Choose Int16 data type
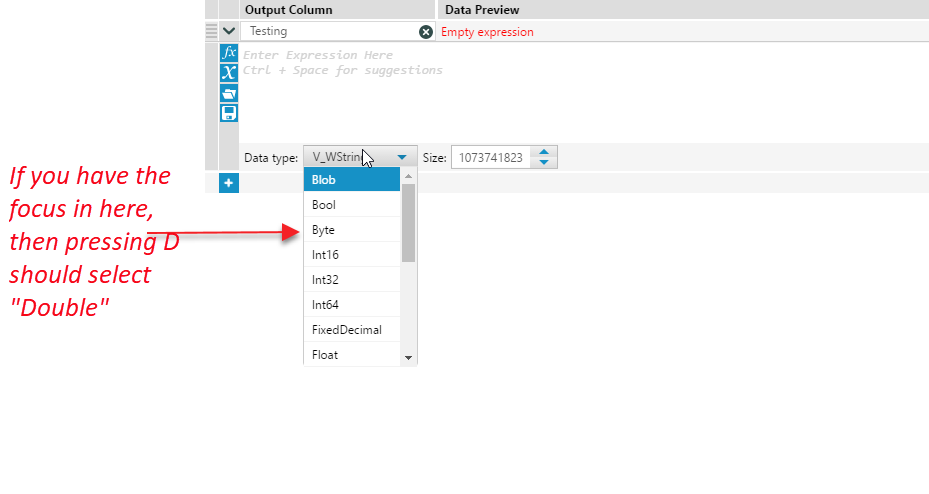The image size is (929, 494). click(352, 255)
